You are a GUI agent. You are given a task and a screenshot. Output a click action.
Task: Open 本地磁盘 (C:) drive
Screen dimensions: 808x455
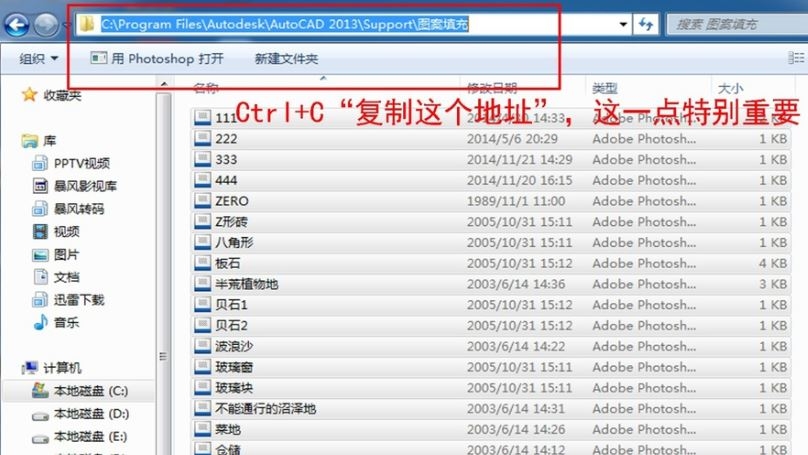click(80, 391)
